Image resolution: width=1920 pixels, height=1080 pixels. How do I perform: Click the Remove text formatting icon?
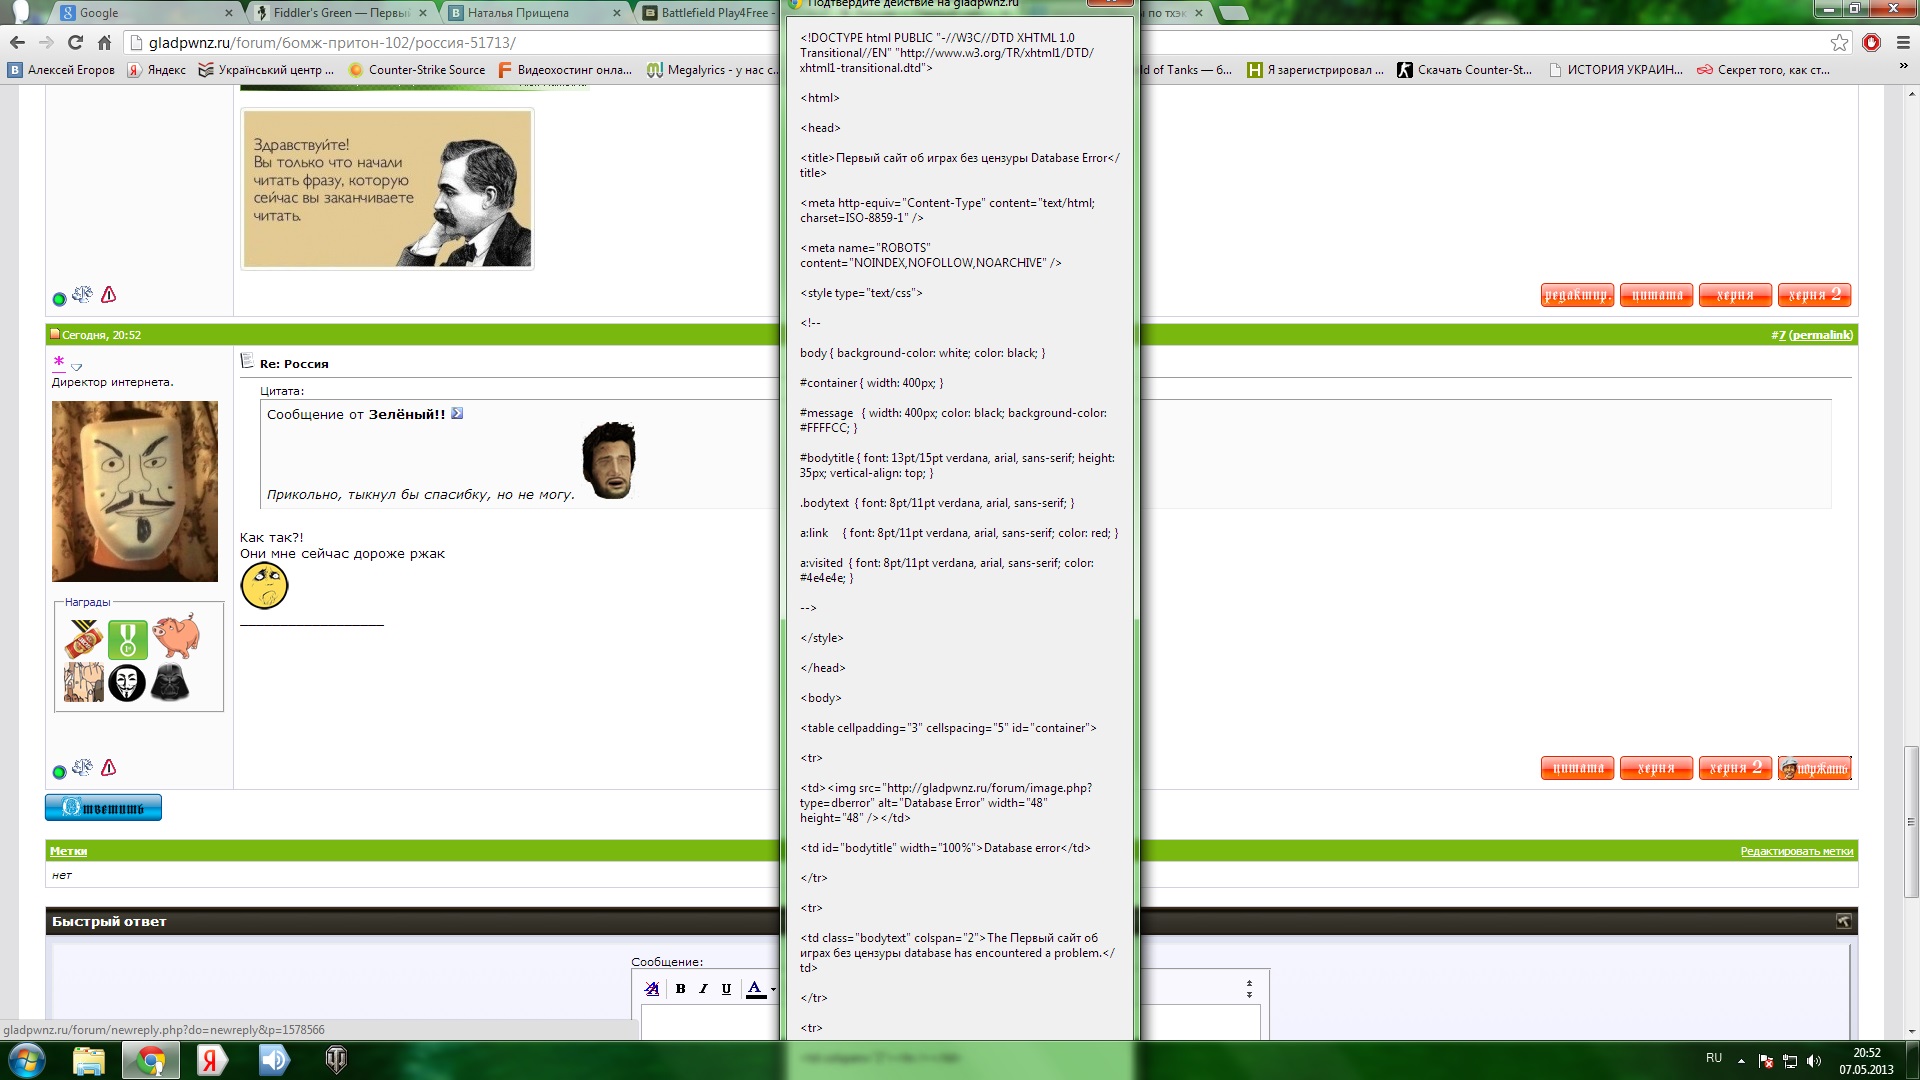pyautogui.click(x=652, y=989)
